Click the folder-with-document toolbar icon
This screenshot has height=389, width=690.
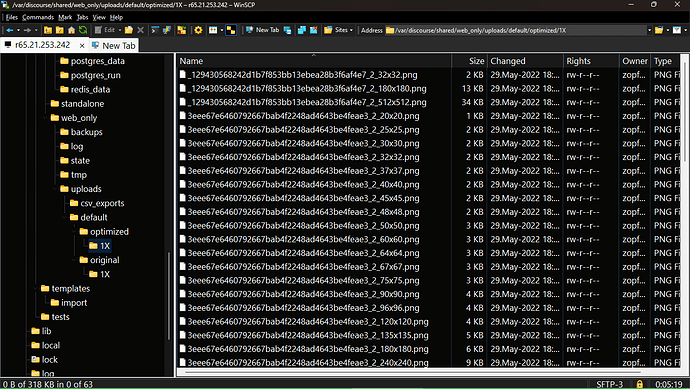click(x=128, y=30)
